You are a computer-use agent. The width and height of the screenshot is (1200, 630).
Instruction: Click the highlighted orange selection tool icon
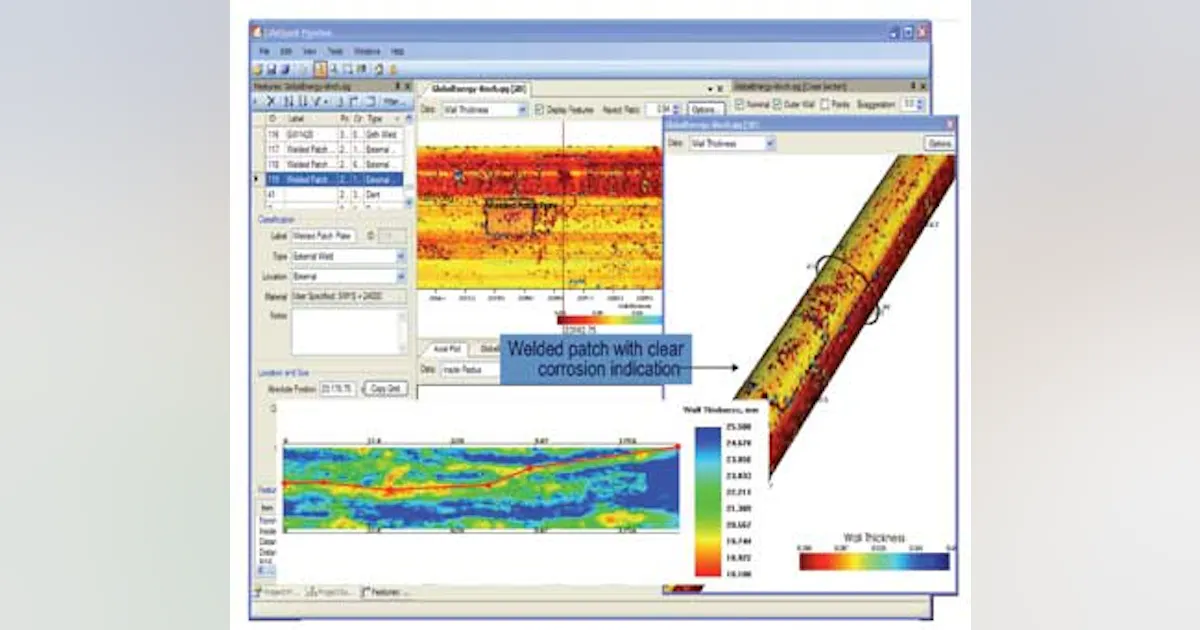coord(320,69)
